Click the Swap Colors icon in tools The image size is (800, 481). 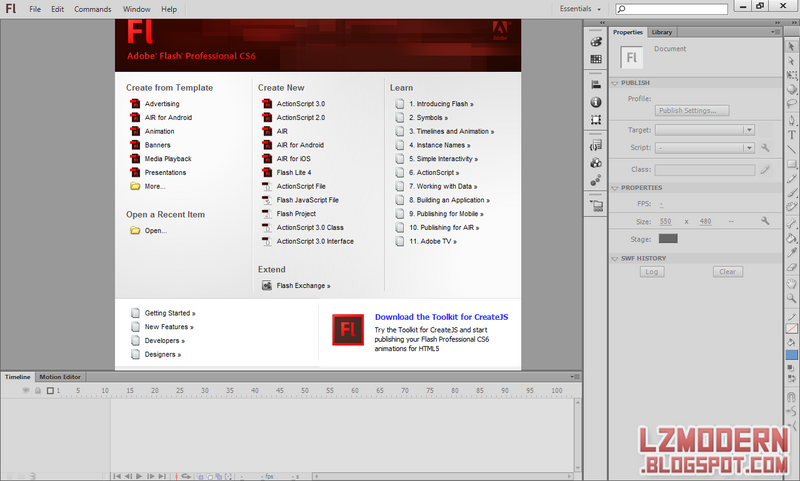pos(791,378)
